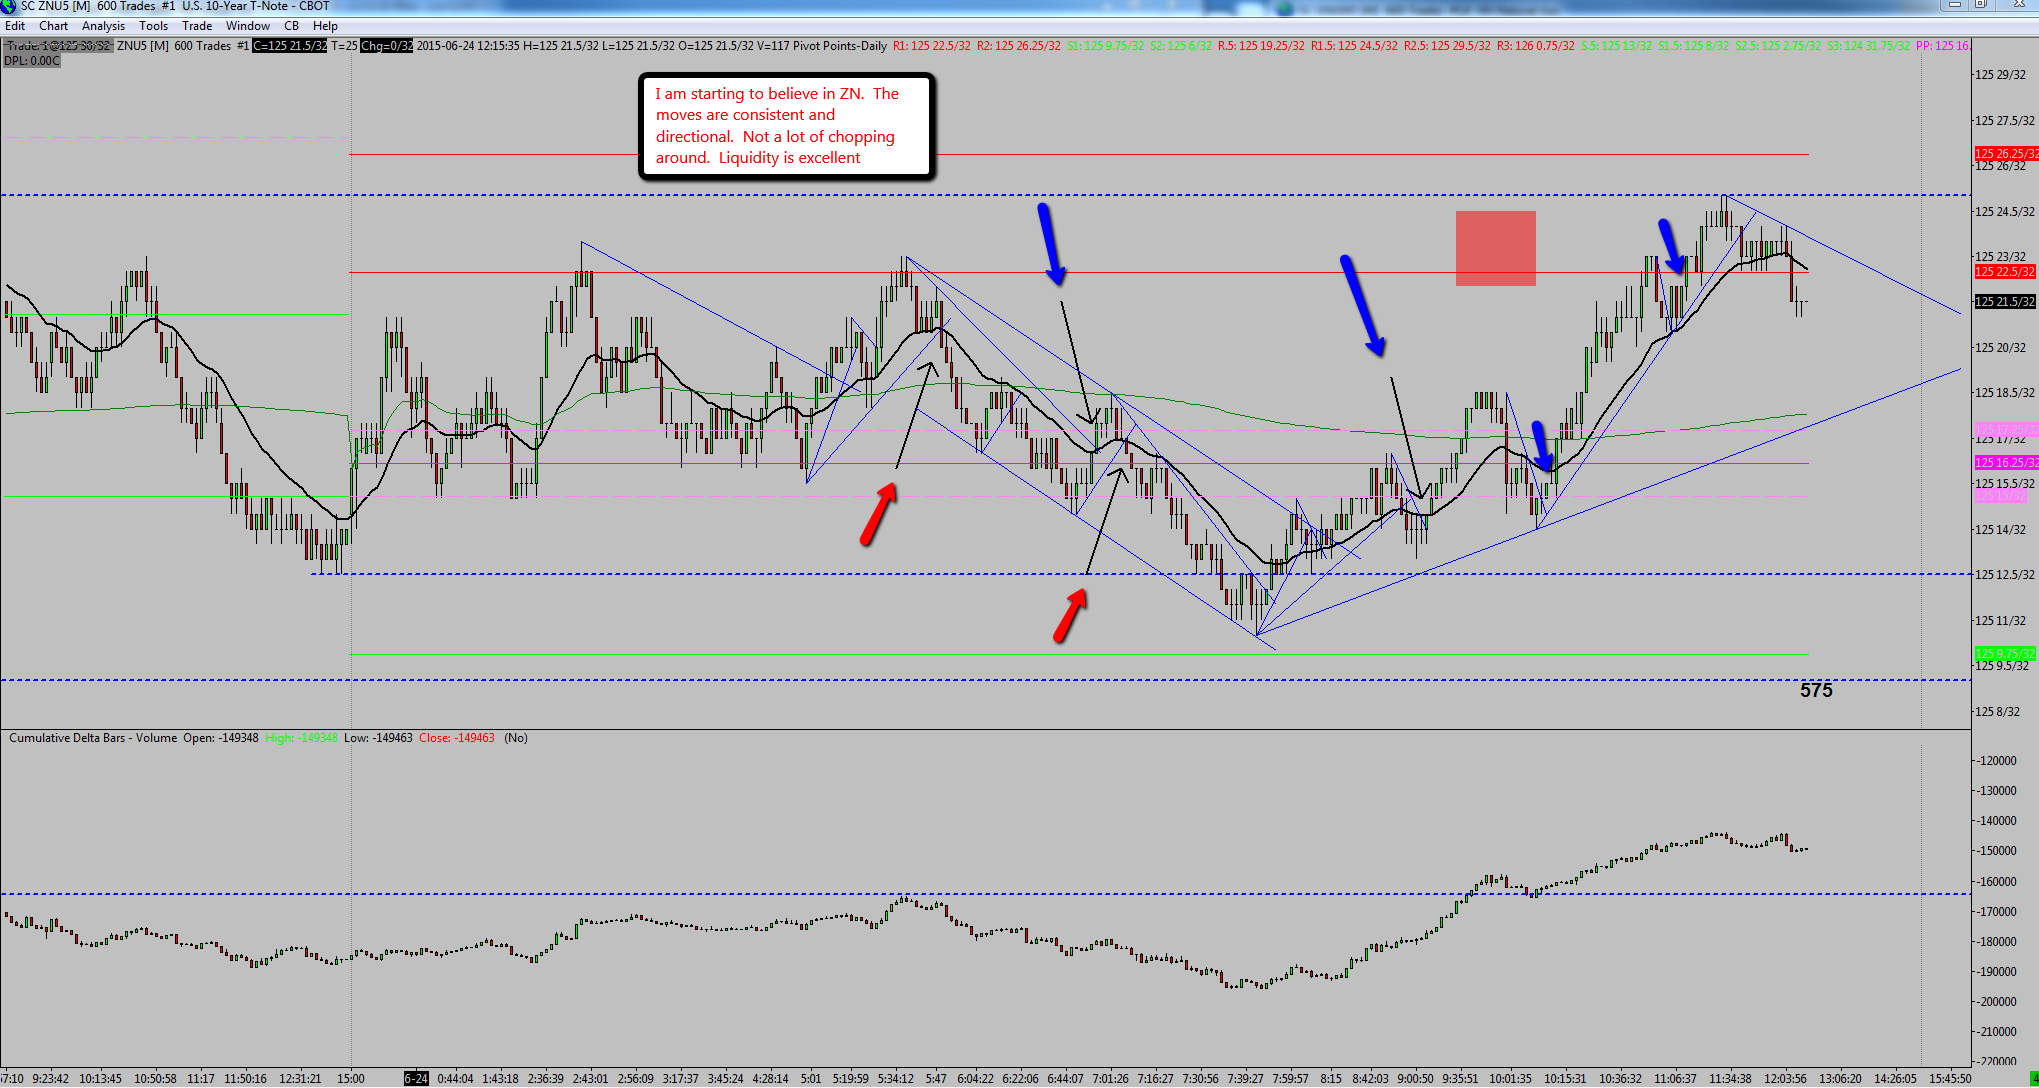Click the '125 18.5/32' price scale label
This screenshot has width=2039, height=1088.
[2004, 393]
